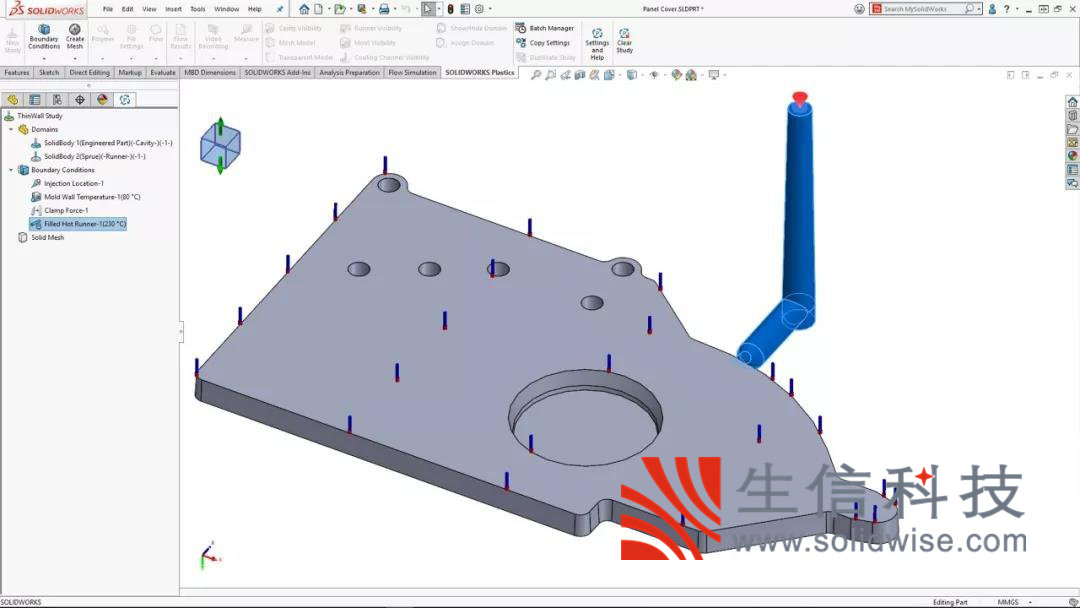Switch to the Sketch tab
This screenshot has height=608, width=1080.
coord(49,72)
